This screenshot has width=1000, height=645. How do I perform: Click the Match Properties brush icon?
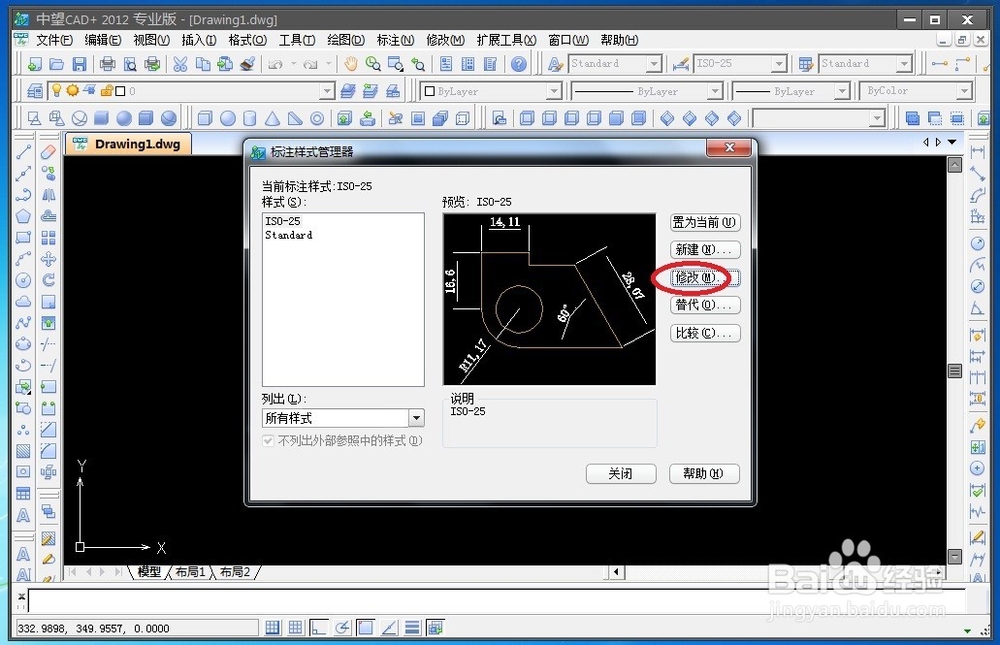click(x=247, y=64)
